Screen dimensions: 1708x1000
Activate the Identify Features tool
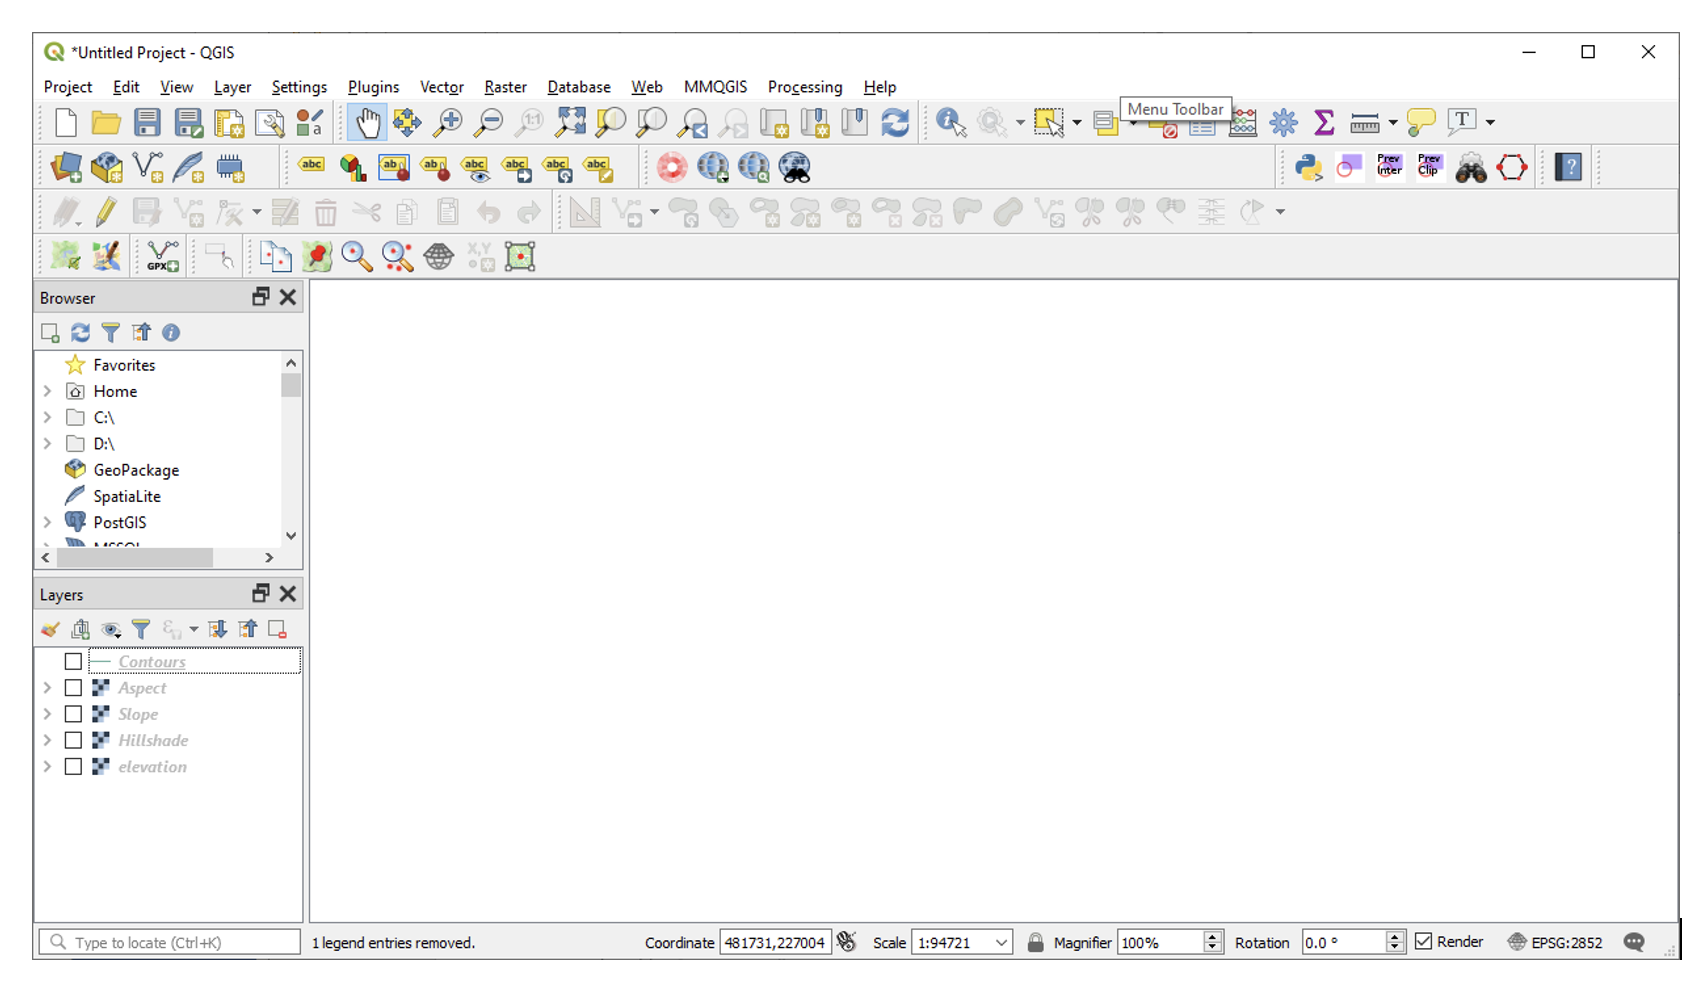tap(951, 123)
